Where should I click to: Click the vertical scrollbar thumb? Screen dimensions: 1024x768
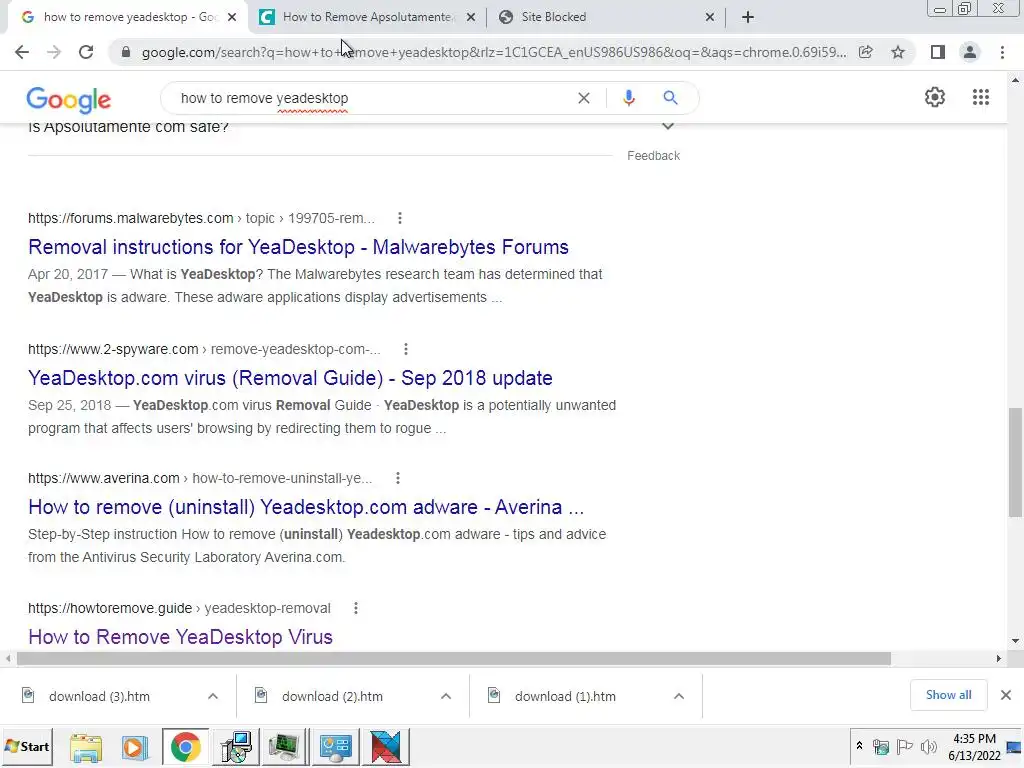pos(1015,462)
